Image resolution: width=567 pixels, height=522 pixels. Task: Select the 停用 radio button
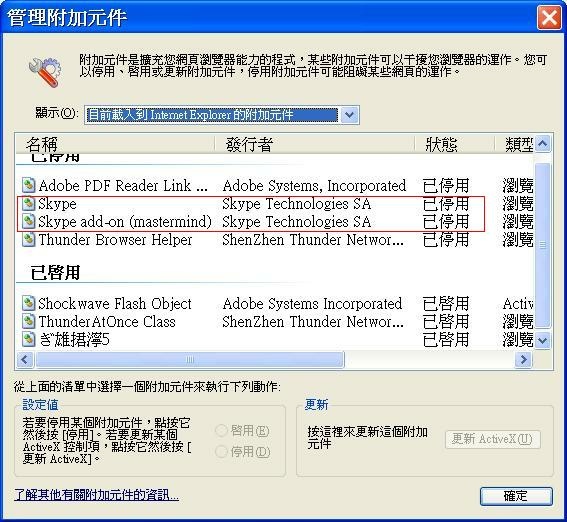click(221, 452)
